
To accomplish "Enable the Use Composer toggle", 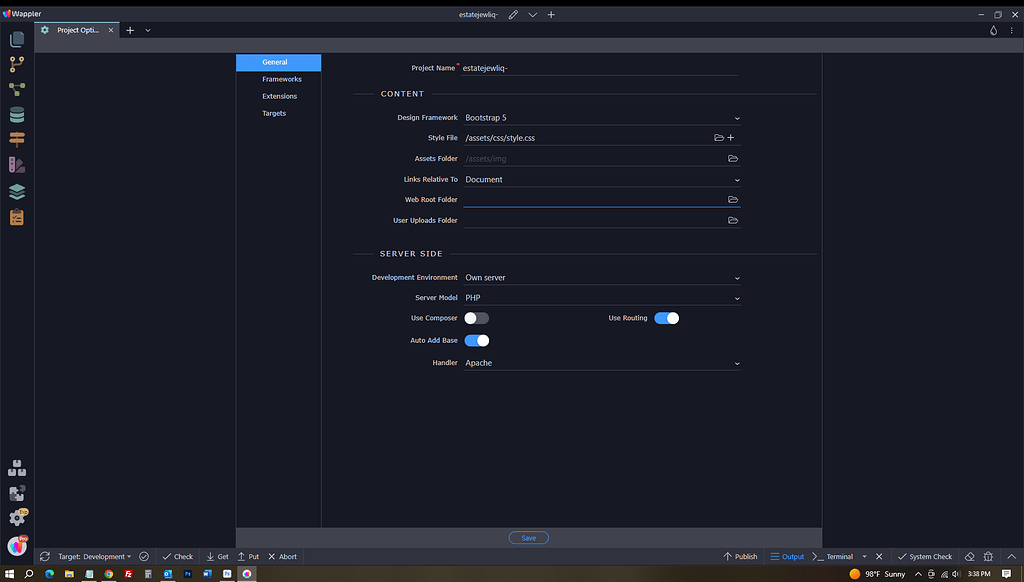I will (x=476, y=318).
